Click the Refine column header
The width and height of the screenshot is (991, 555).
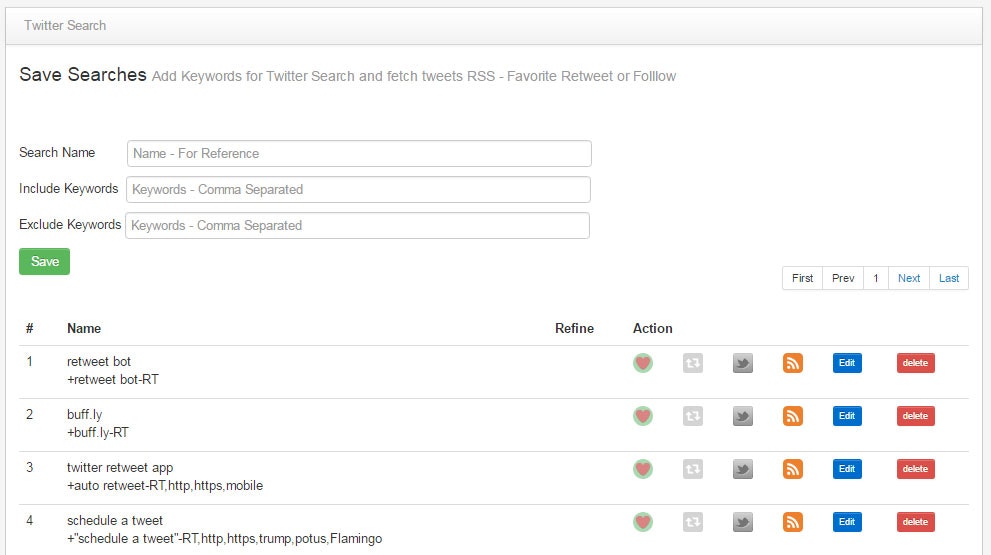575,329
